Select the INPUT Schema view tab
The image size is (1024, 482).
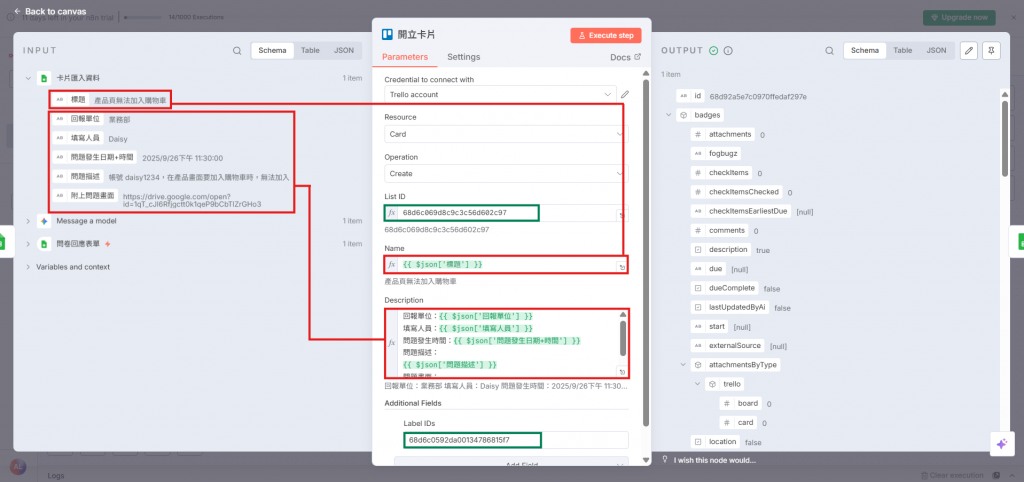[272, 50]
